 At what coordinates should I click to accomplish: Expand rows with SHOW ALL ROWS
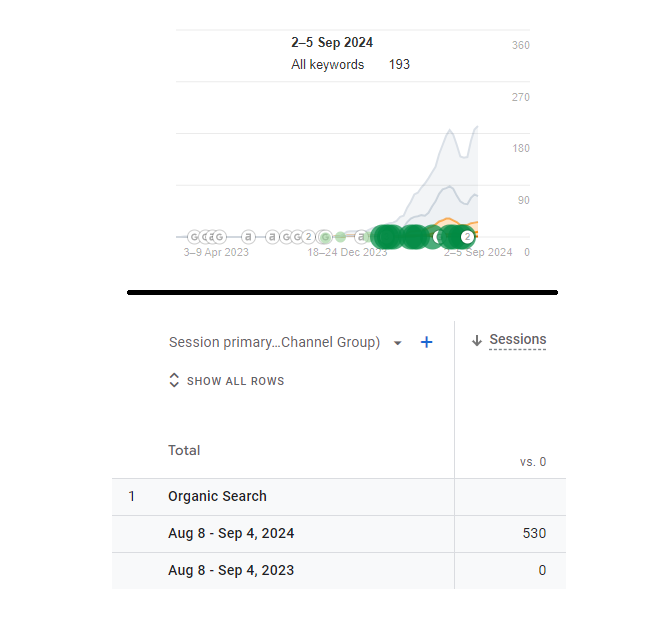coord(235,381)
